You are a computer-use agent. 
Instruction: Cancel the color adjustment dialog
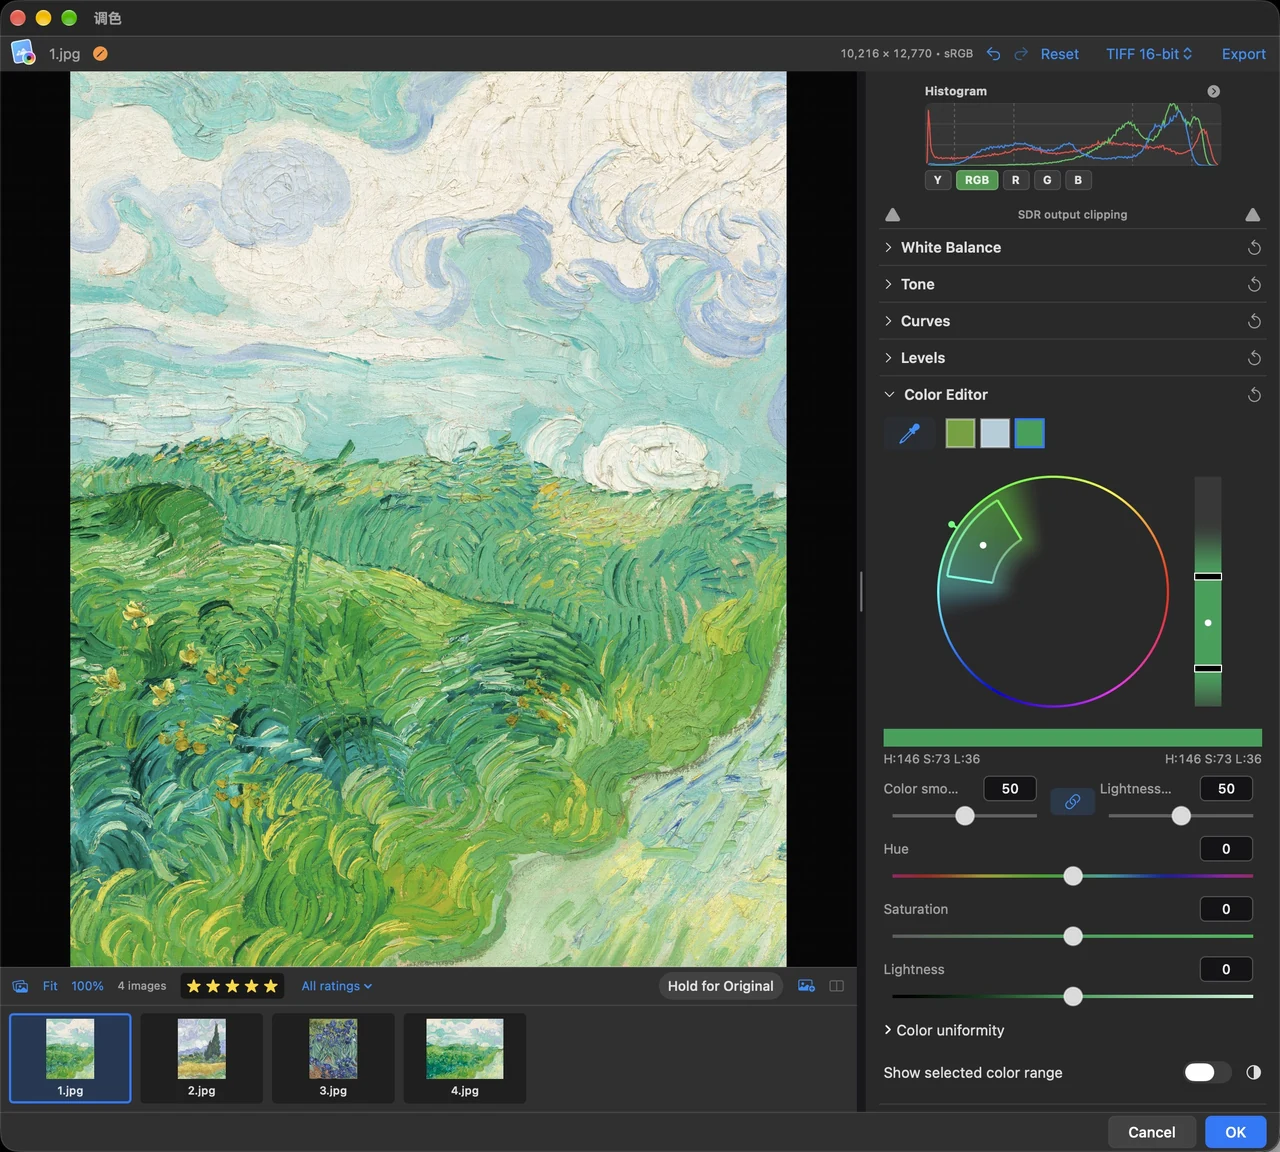point(1152,1132)
